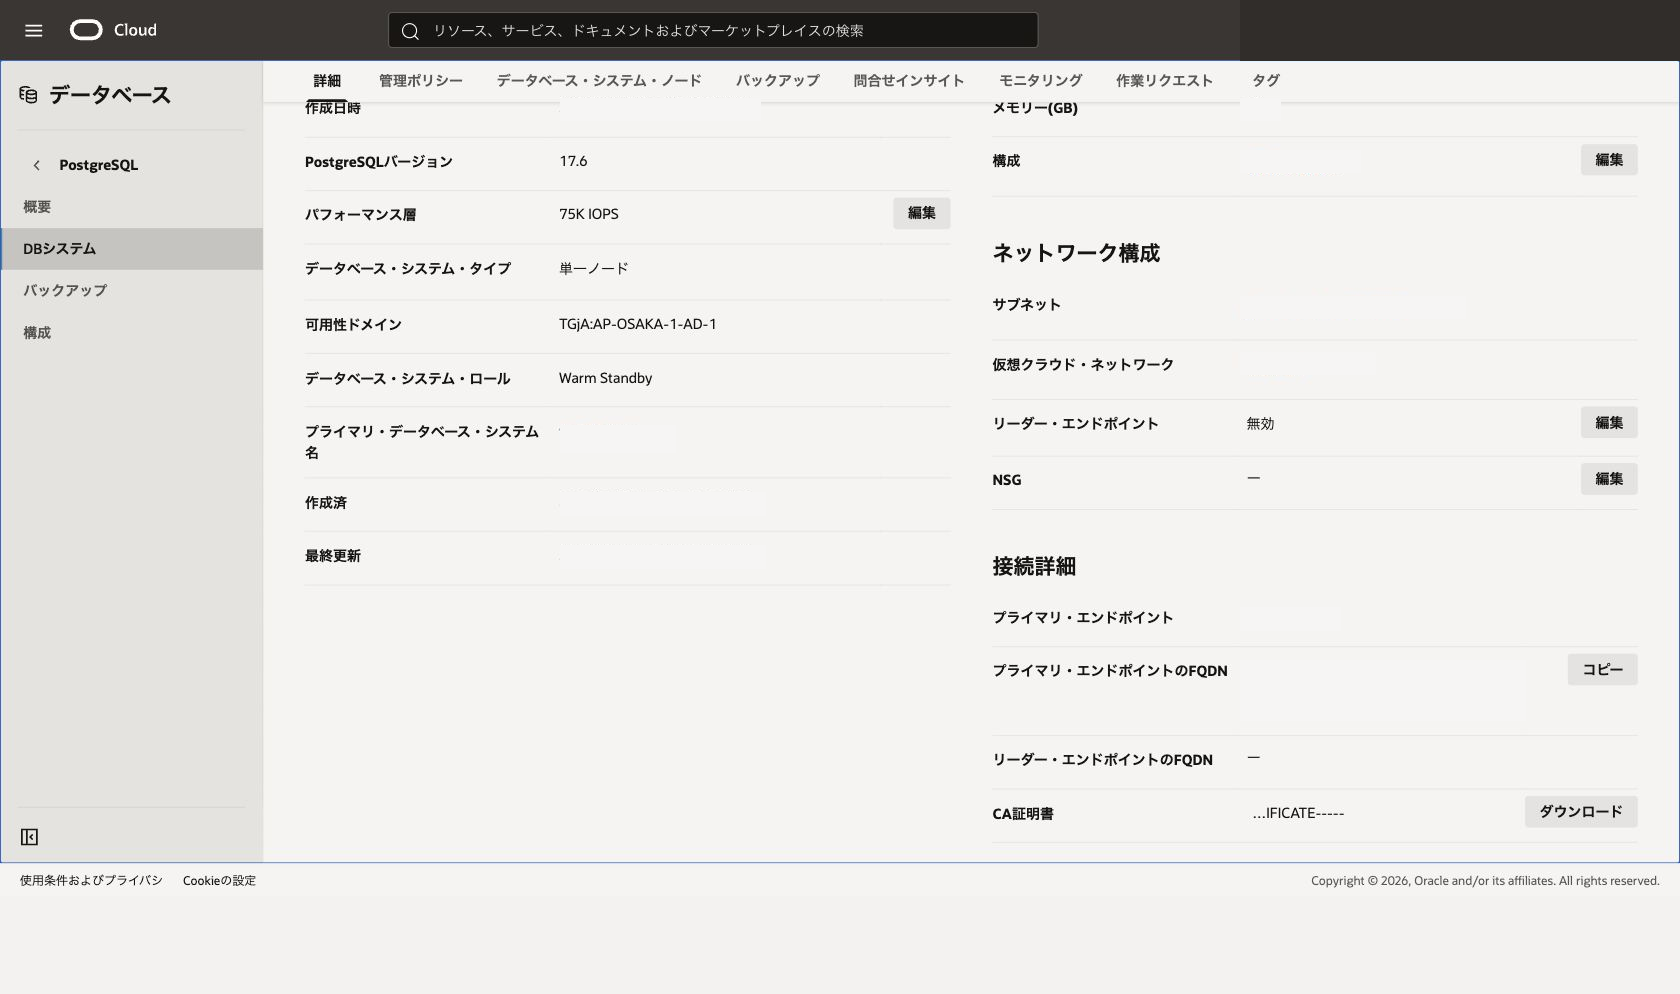
Task: Click the Warm Standby role value
Action: click(605, 378)
